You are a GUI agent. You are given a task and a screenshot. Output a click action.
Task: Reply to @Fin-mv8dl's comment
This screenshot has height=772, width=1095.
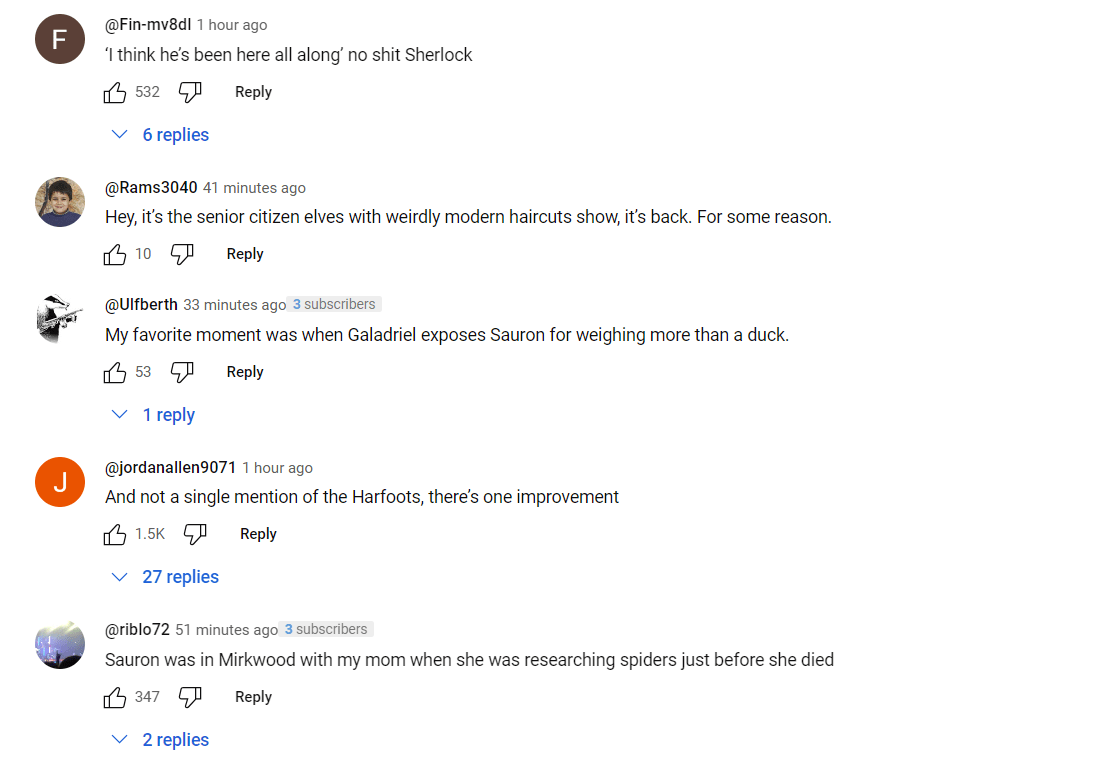(x=253, y=92)
